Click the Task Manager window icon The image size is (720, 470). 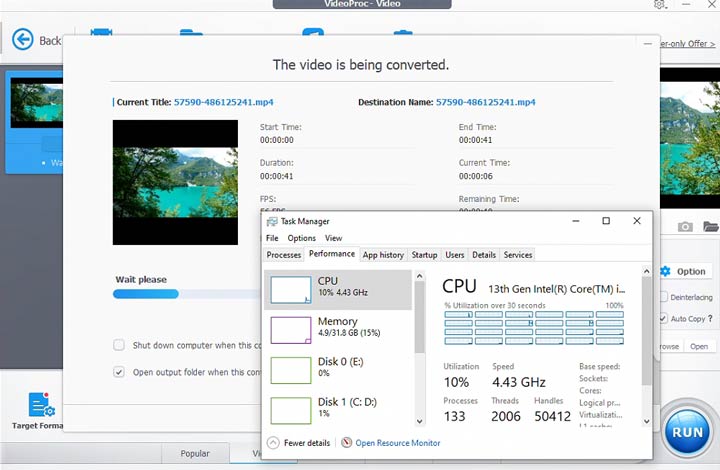click(x=272, y=221)
